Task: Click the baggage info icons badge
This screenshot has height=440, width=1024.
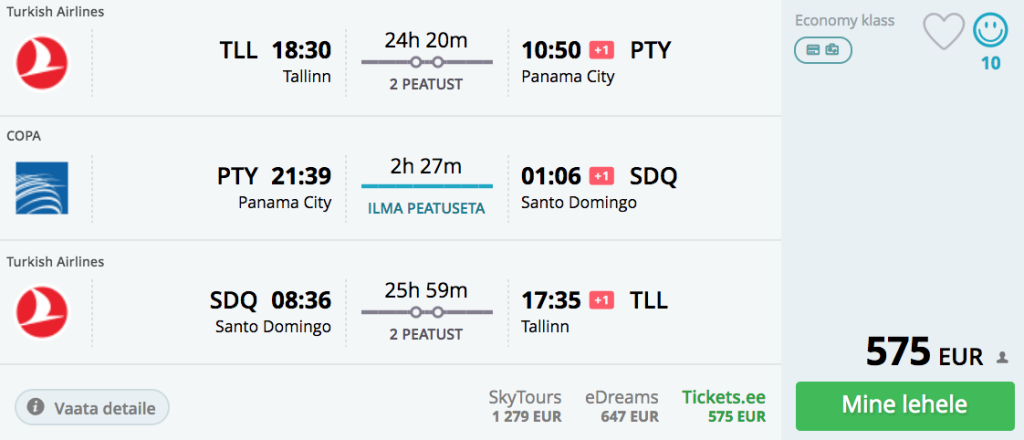Action: [823, 49]
